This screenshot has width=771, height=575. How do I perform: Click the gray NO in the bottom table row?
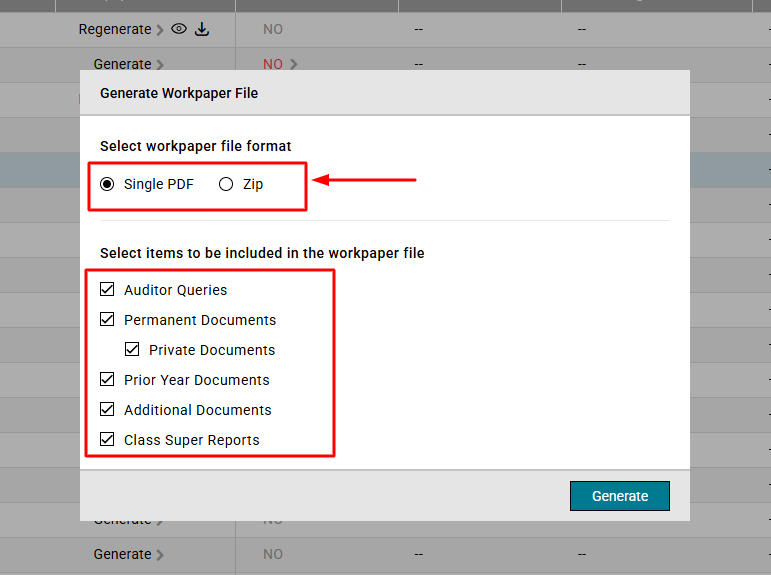(x=273, y=554)
